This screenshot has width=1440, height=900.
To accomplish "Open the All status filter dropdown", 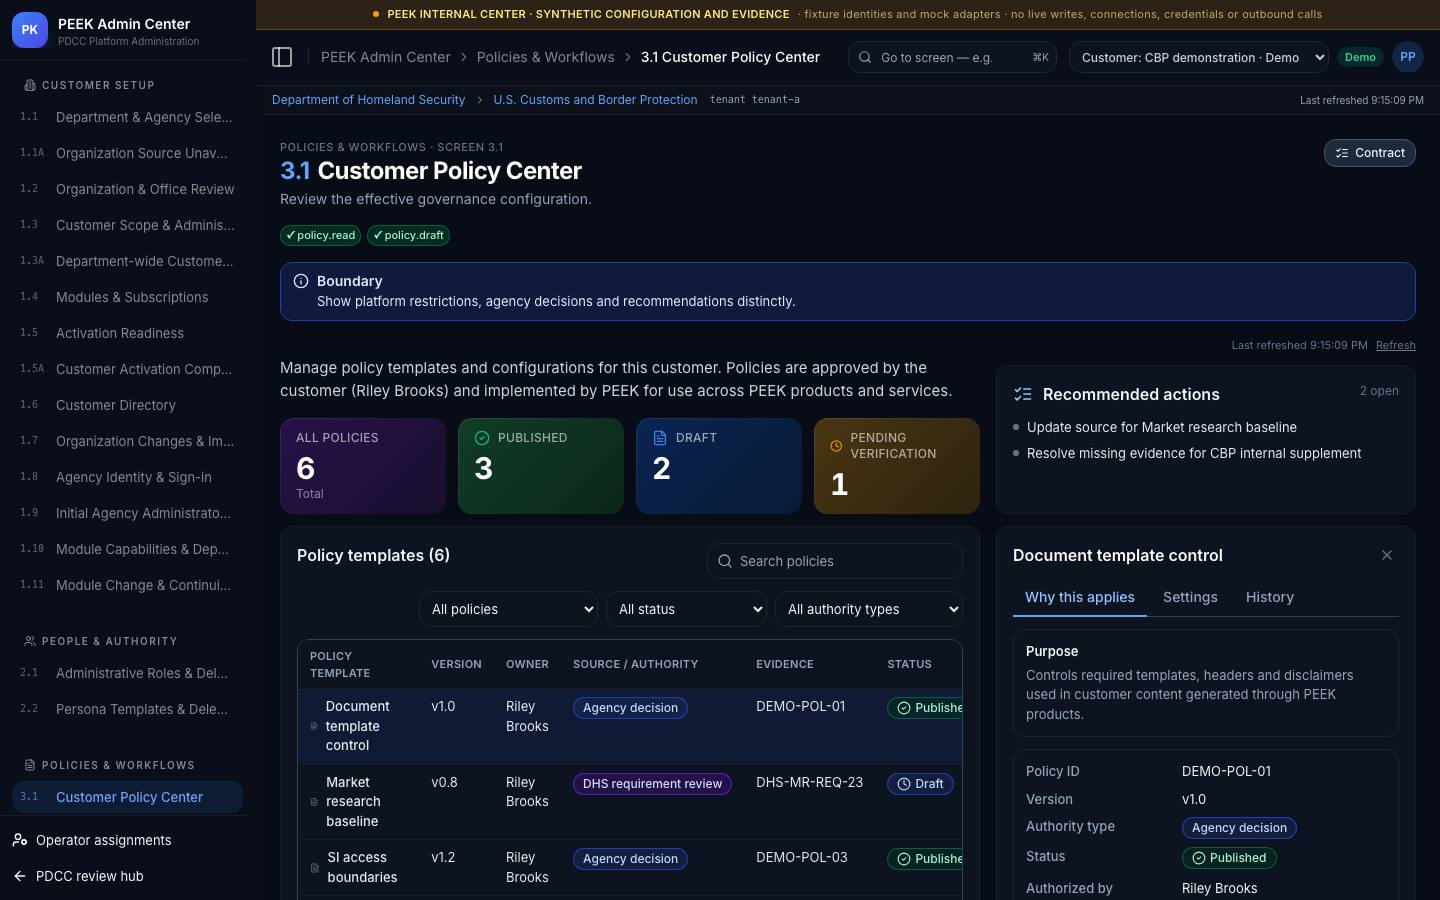I will click(686, 609).
